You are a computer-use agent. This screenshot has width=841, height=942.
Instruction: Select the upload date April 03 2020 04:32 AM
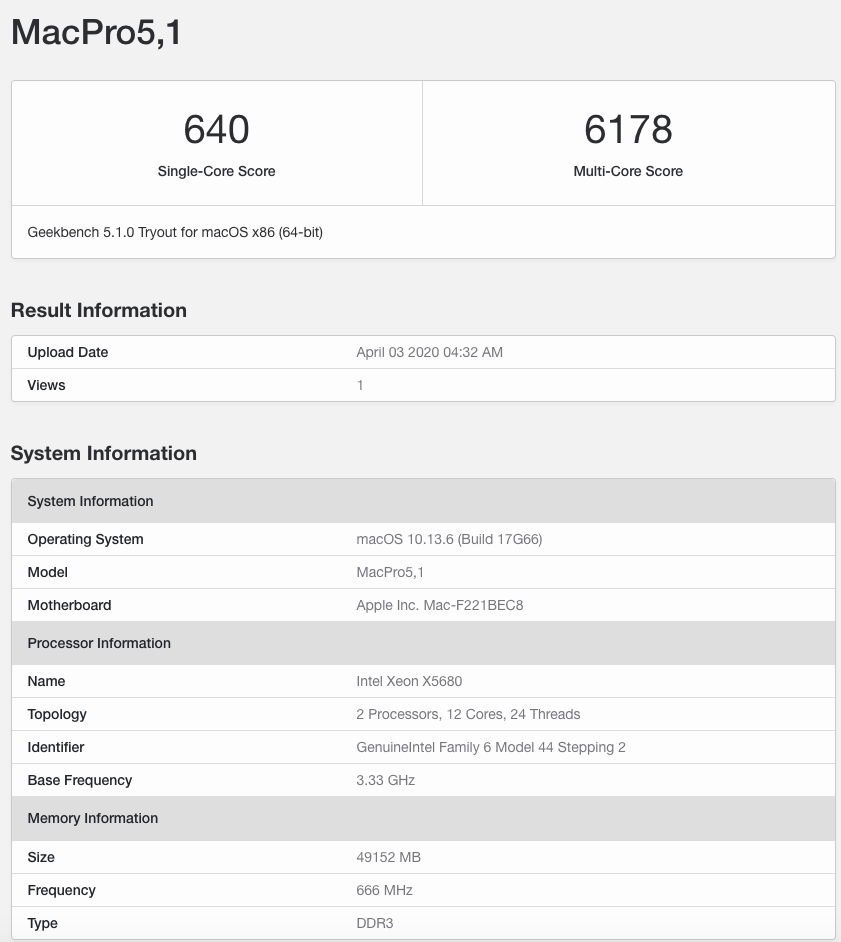[430, 352]
